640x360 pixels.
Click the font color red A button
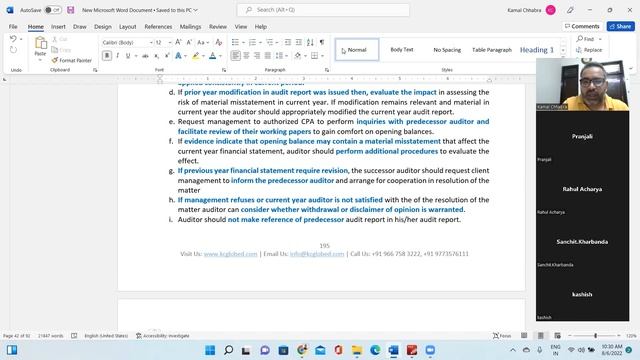click(x=212, y=56)
